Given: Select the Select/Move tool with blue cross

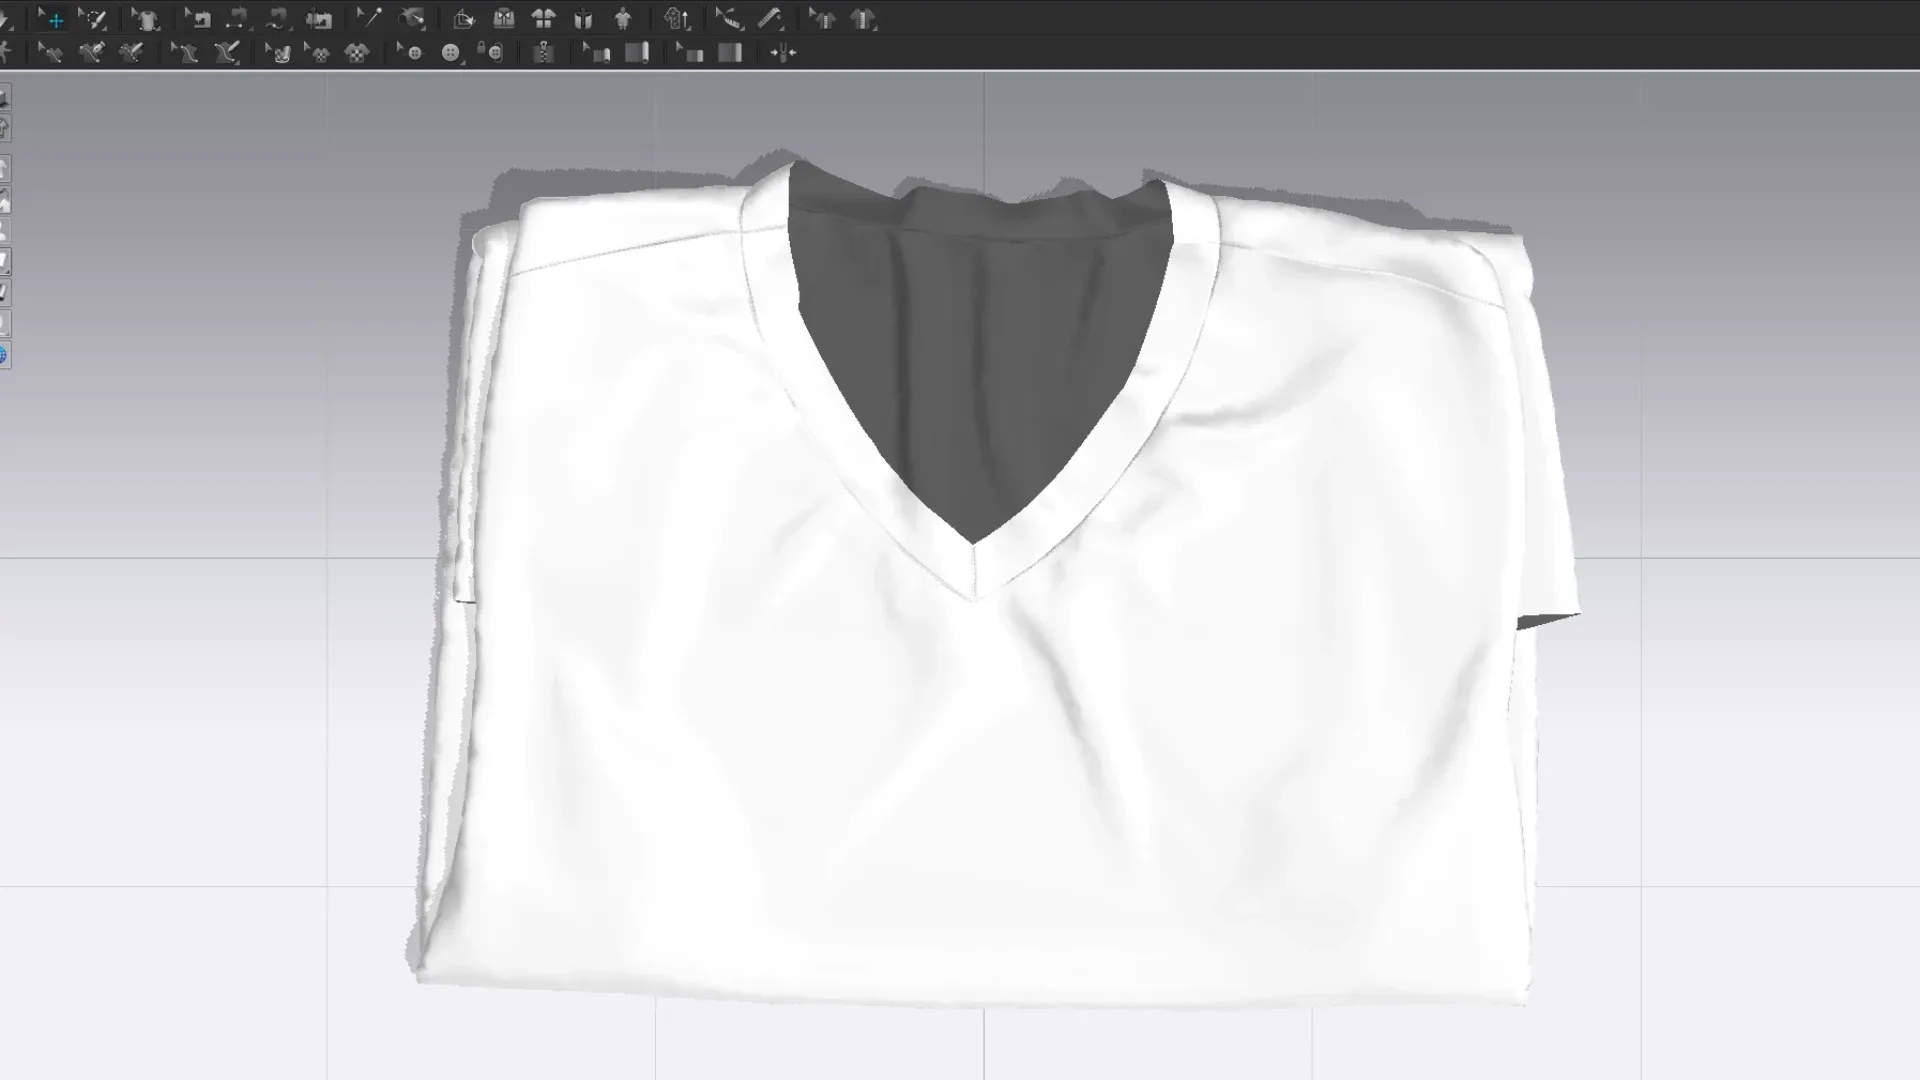Looking at the screenshot, I should click(x=56, y=21).
